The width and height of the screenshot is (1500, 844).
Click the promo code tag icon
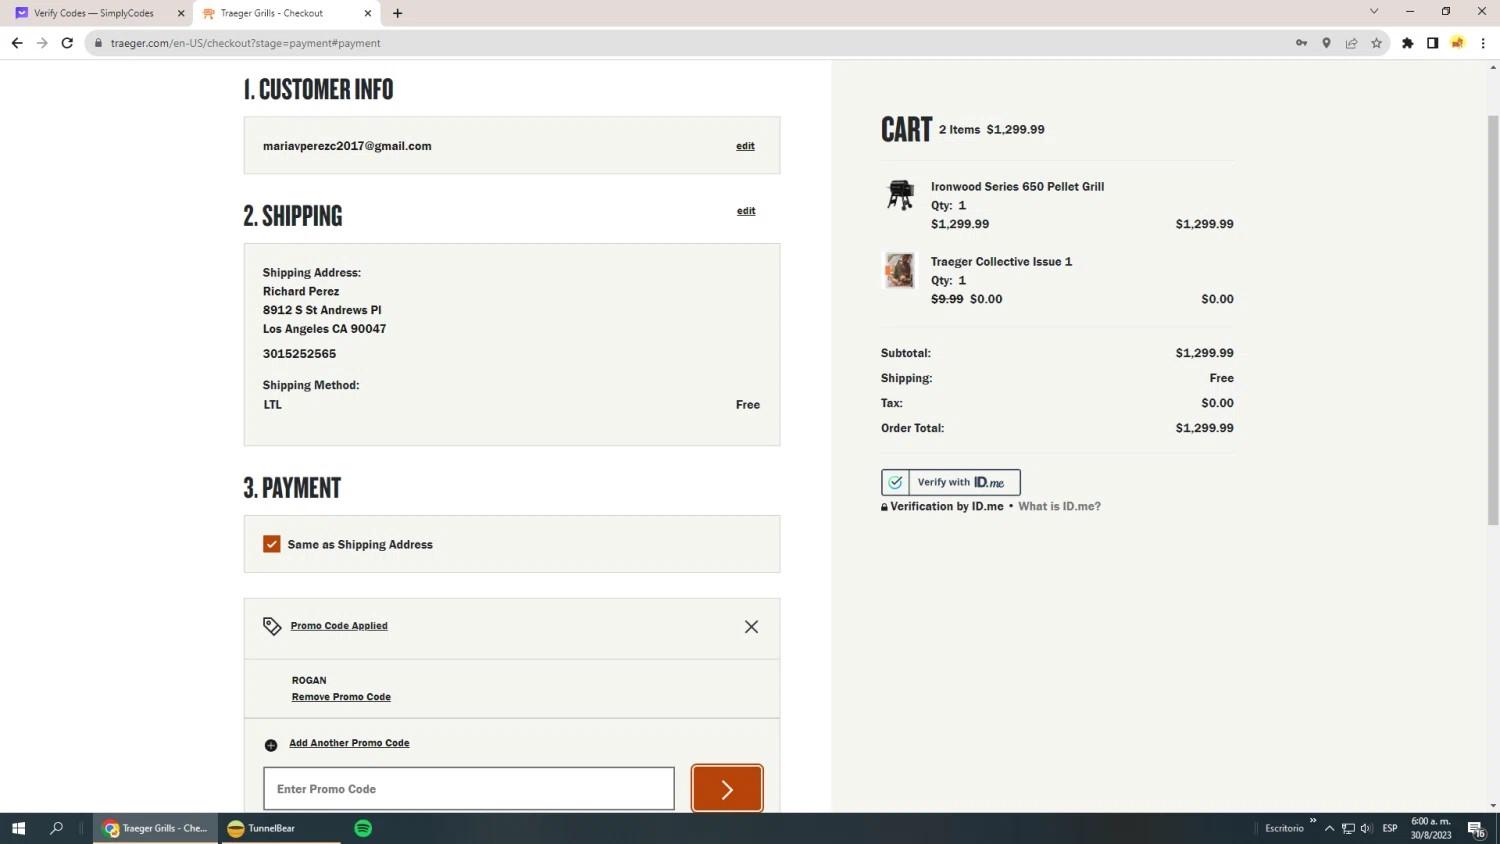tap(272, 626)
